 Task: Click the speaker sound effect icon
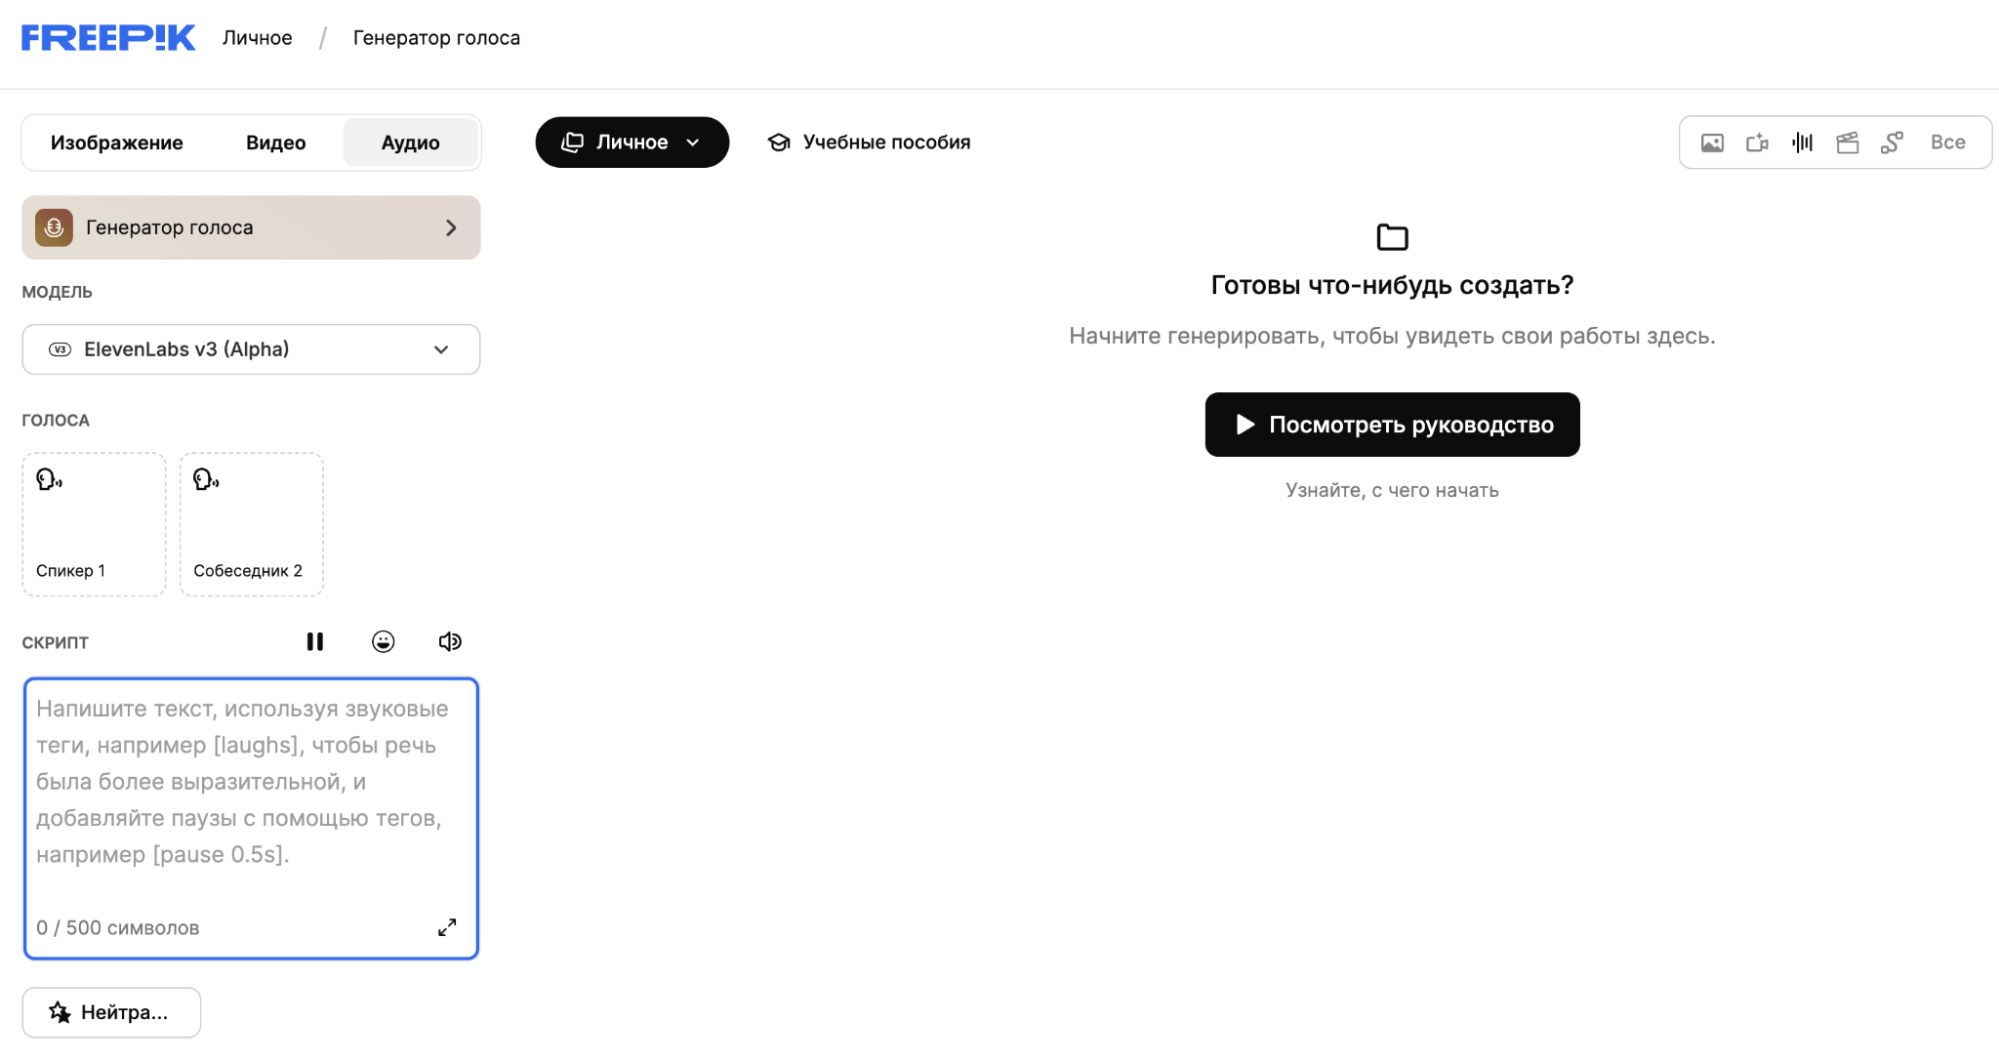[x=450, y=642]
